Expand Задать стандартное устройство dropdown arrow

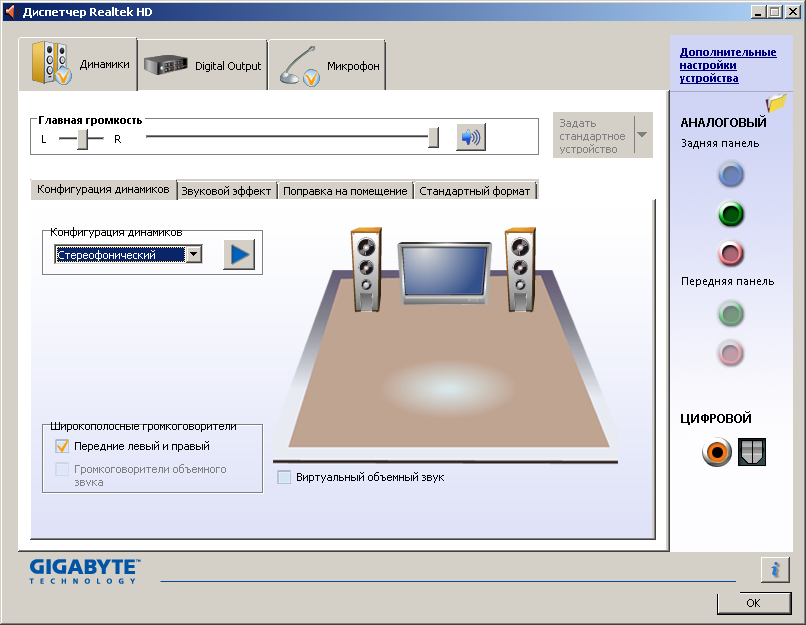click(642, 135)
